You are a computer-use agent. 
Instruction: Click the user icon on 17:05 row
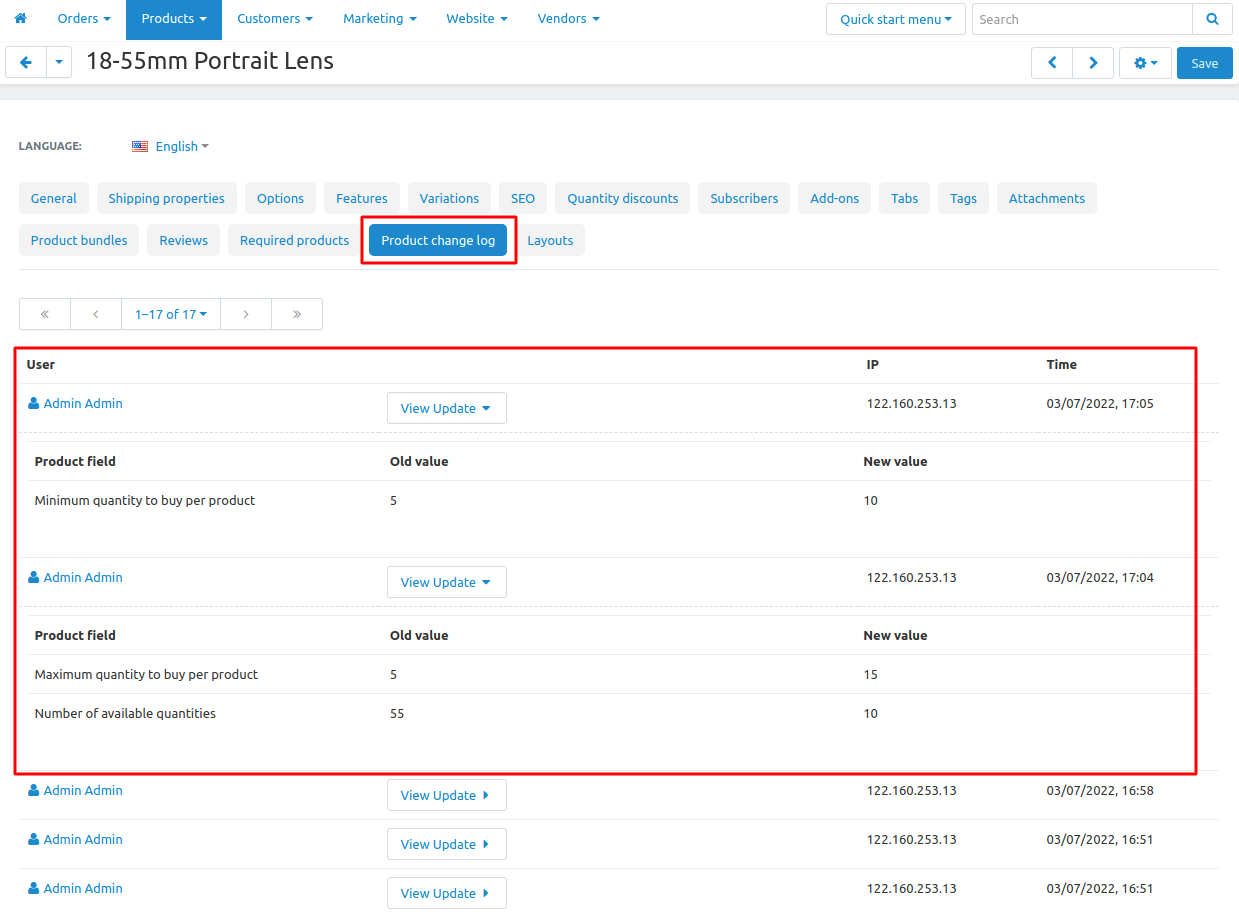pyautogui.click(x=34, y=403)
